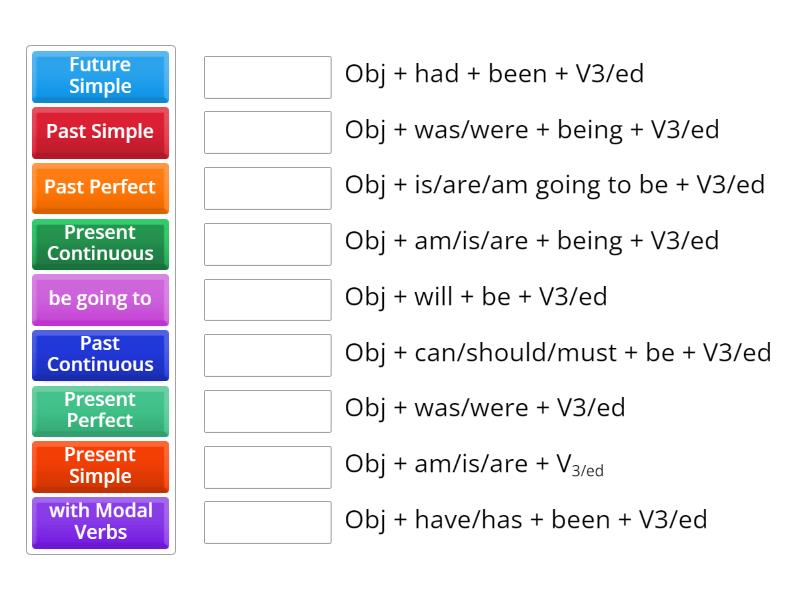Select the answer box for Obj + will + be + V3/ed
Screen dimensions: 800x600
(266, 297)
